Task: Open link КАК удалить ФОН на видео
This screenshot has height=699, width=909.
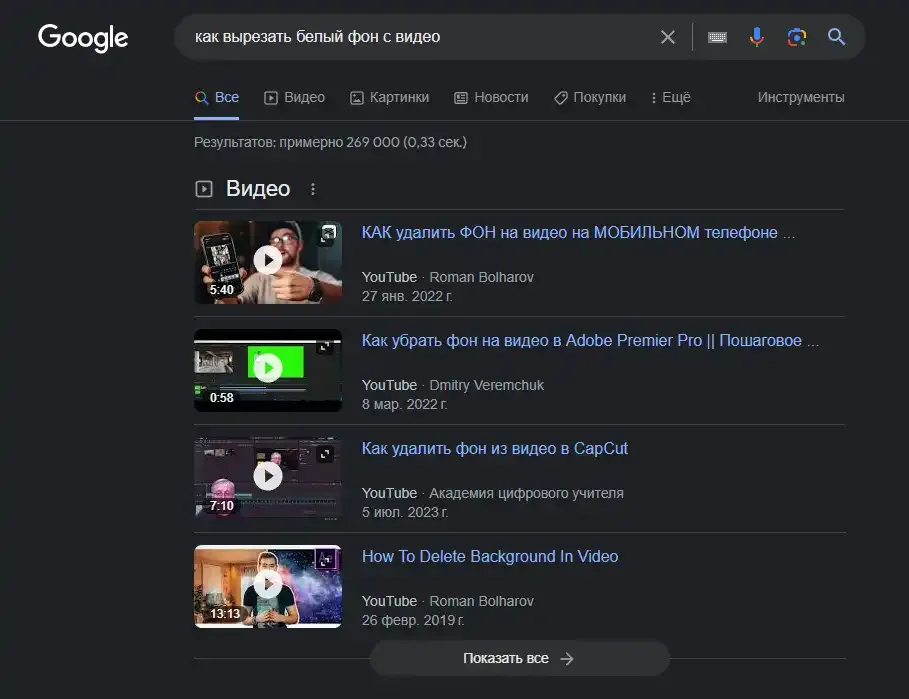Action: pos(578,232)
